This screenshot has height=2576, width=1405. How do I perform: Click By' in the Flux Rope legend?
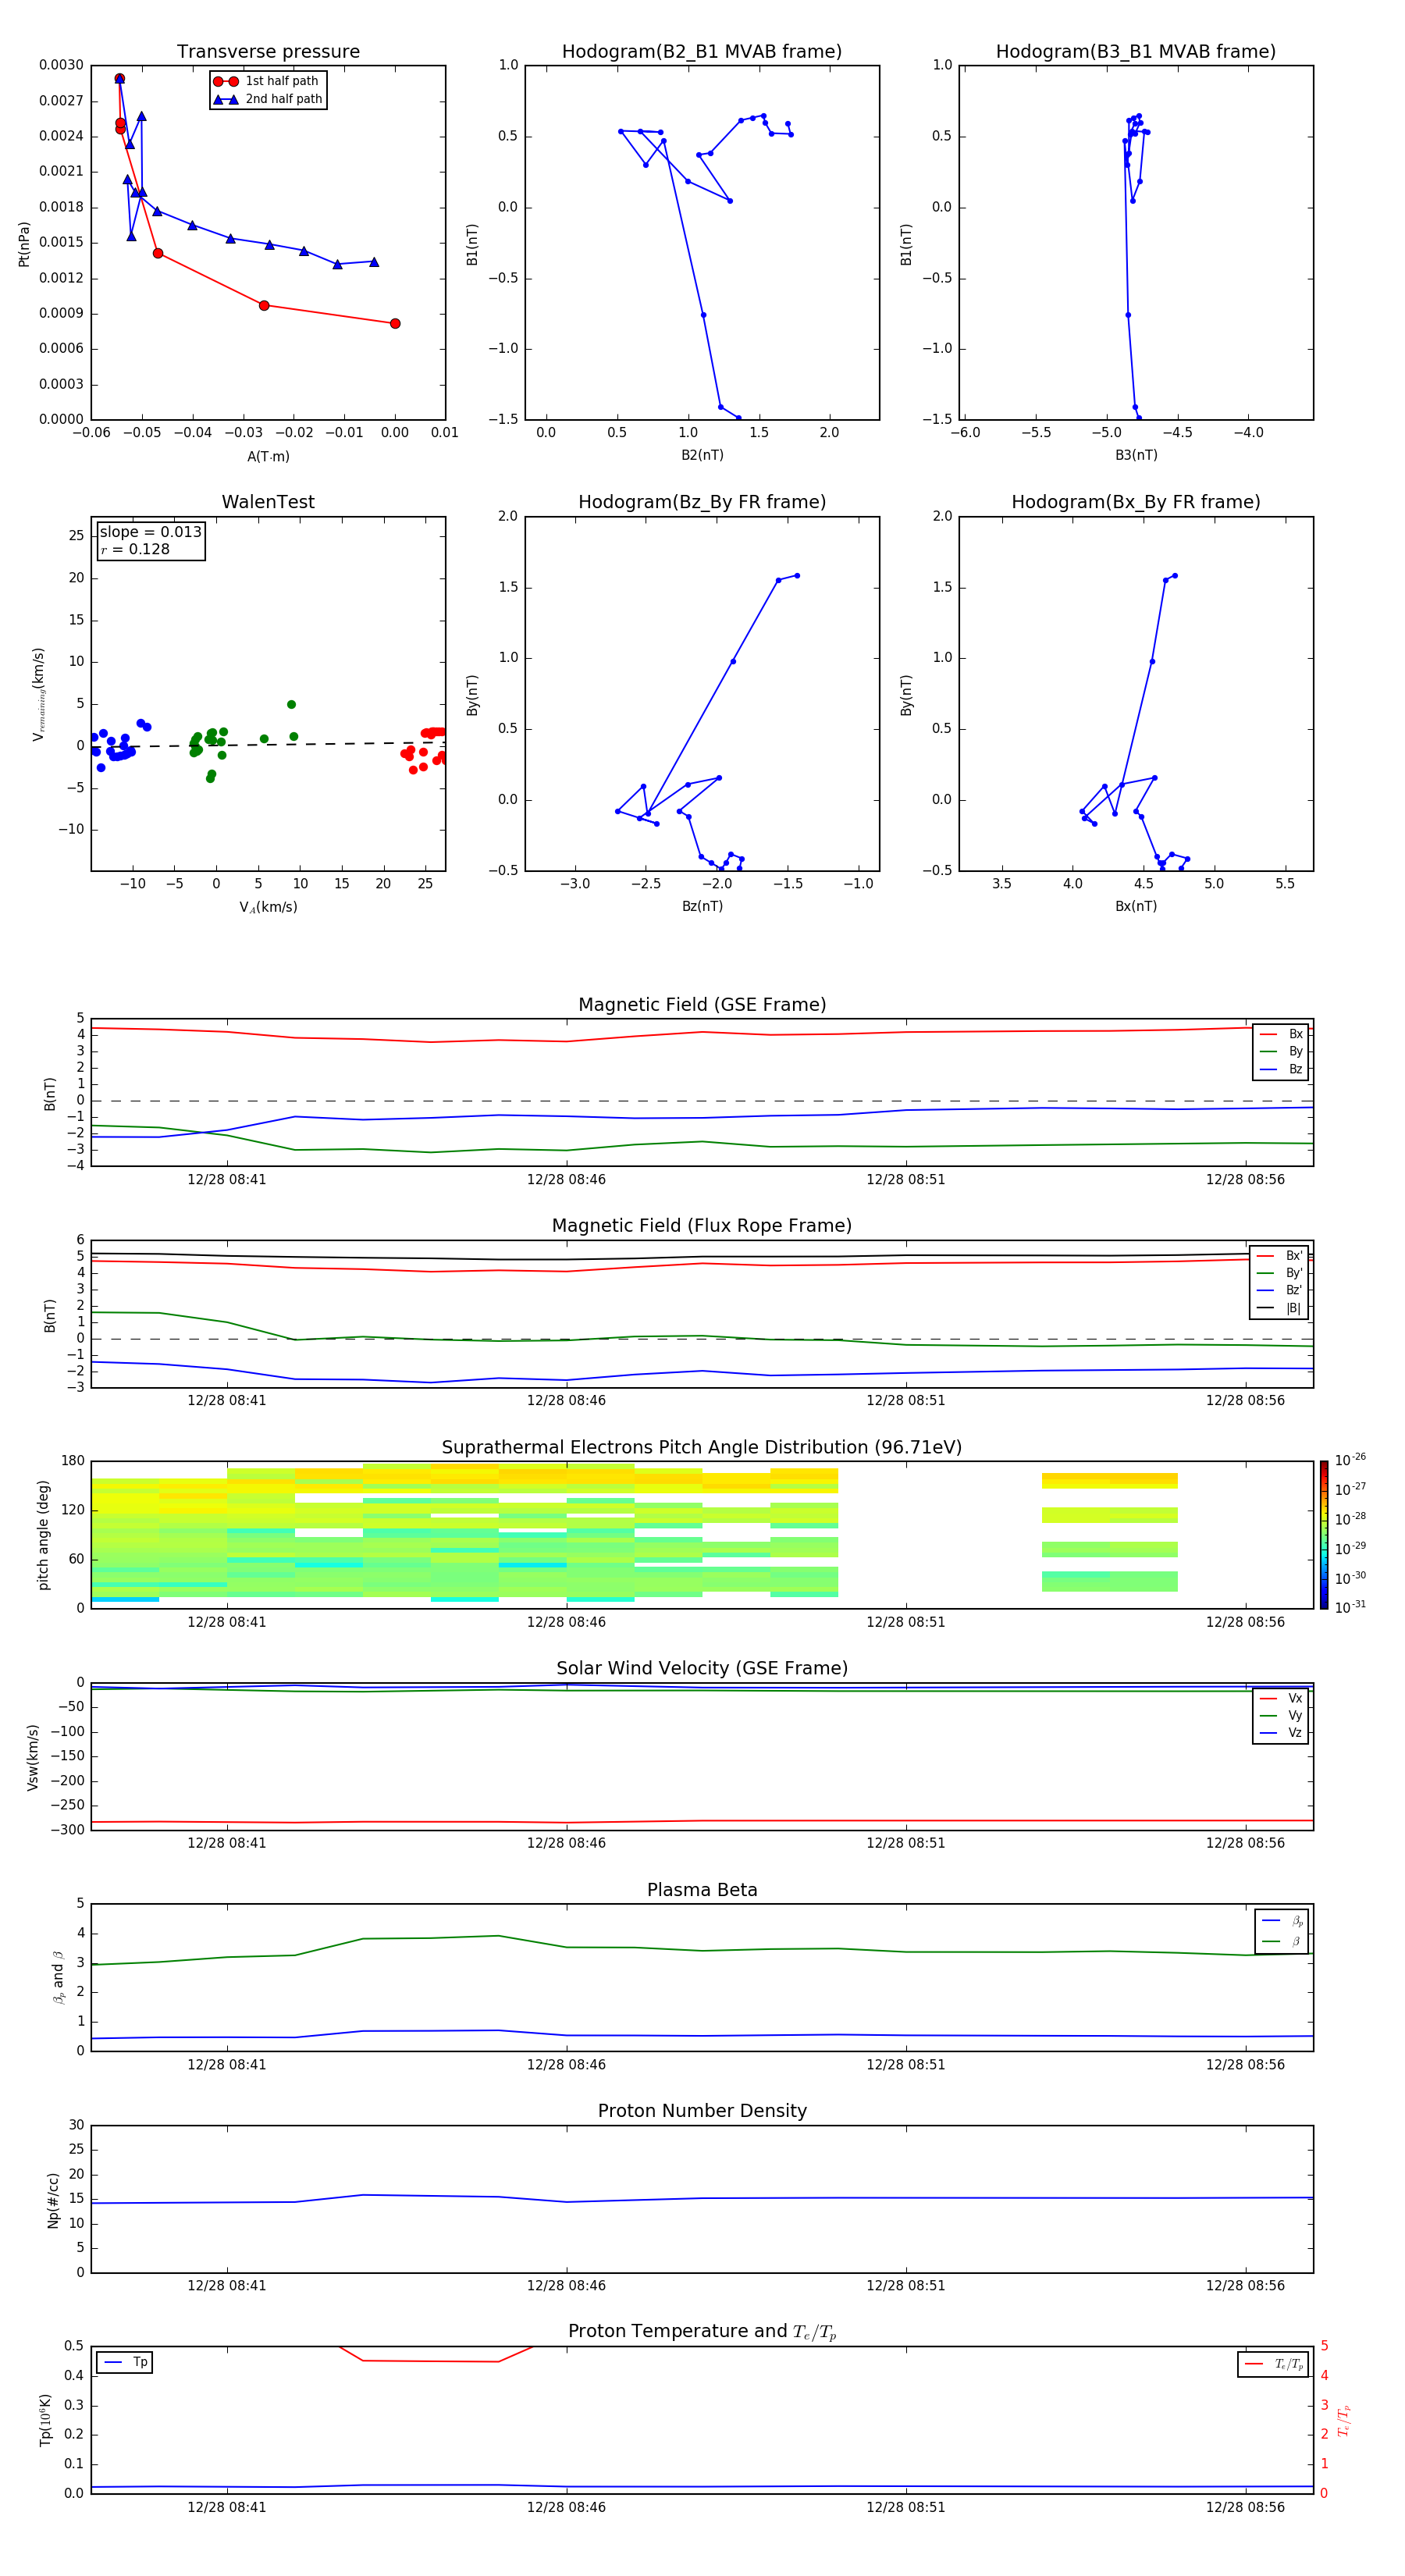(x=1280, y=1273)
